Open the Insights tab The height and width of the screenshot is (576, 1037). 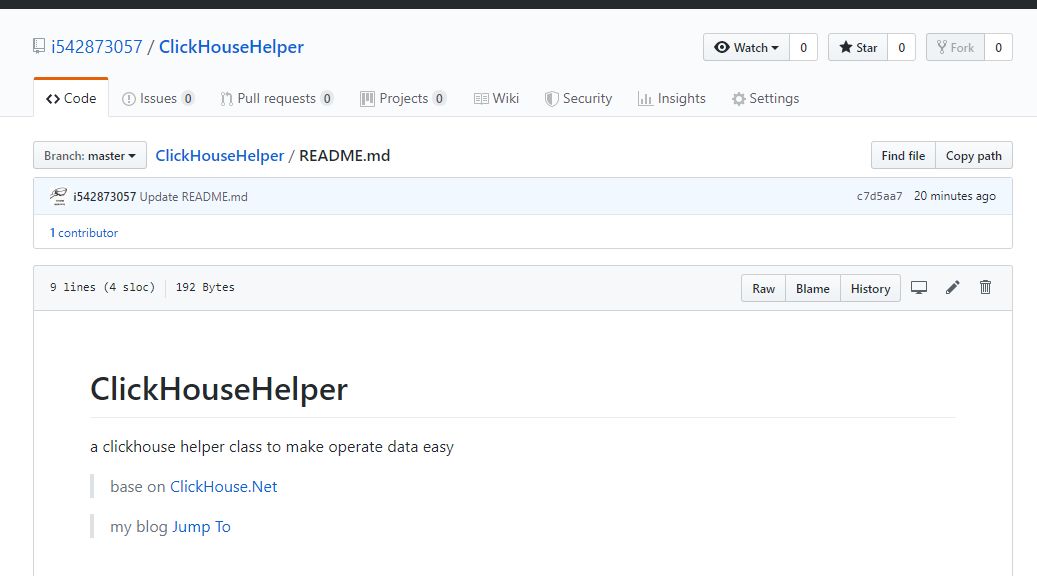[x=671, y=98]
